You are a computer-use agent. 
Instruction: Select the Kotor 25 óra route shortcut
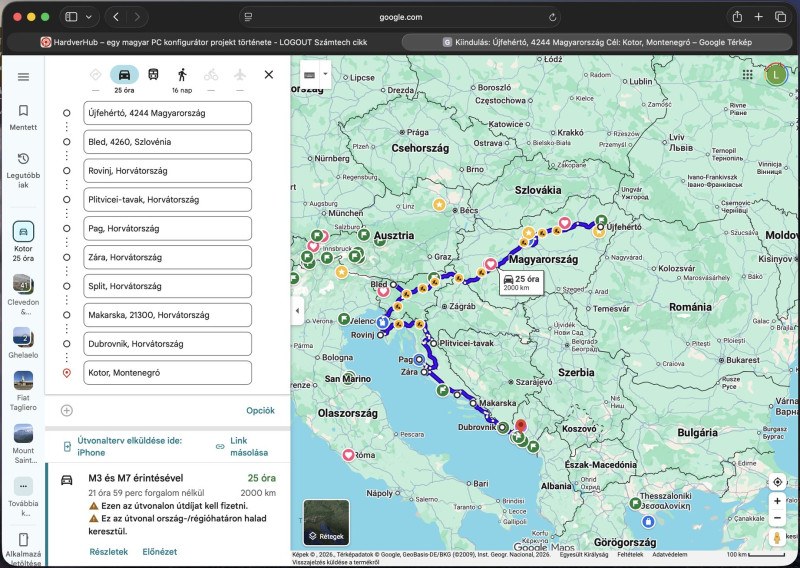[x=23, y=241]
